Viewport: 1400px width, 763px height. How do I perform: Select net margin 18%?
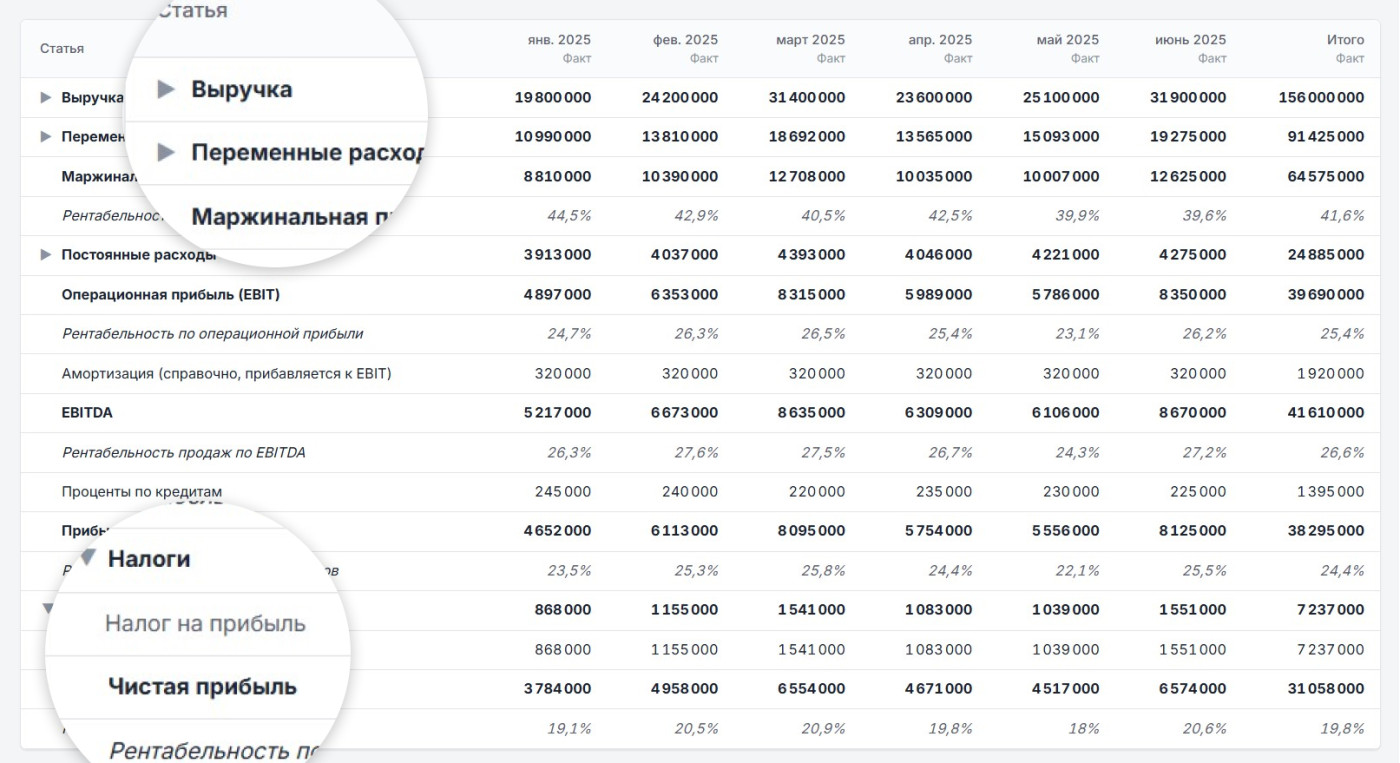pyautogui.click(x=1084, y=729)
